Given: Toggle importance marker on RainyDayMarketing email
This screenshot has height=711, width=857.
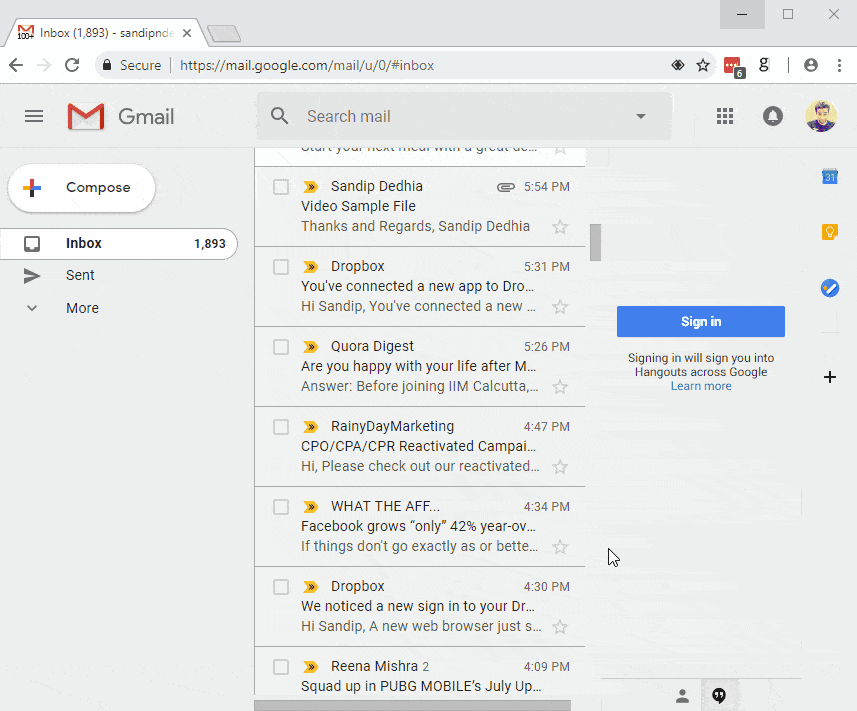Looking at the screenshot, I should click(310, 427).
